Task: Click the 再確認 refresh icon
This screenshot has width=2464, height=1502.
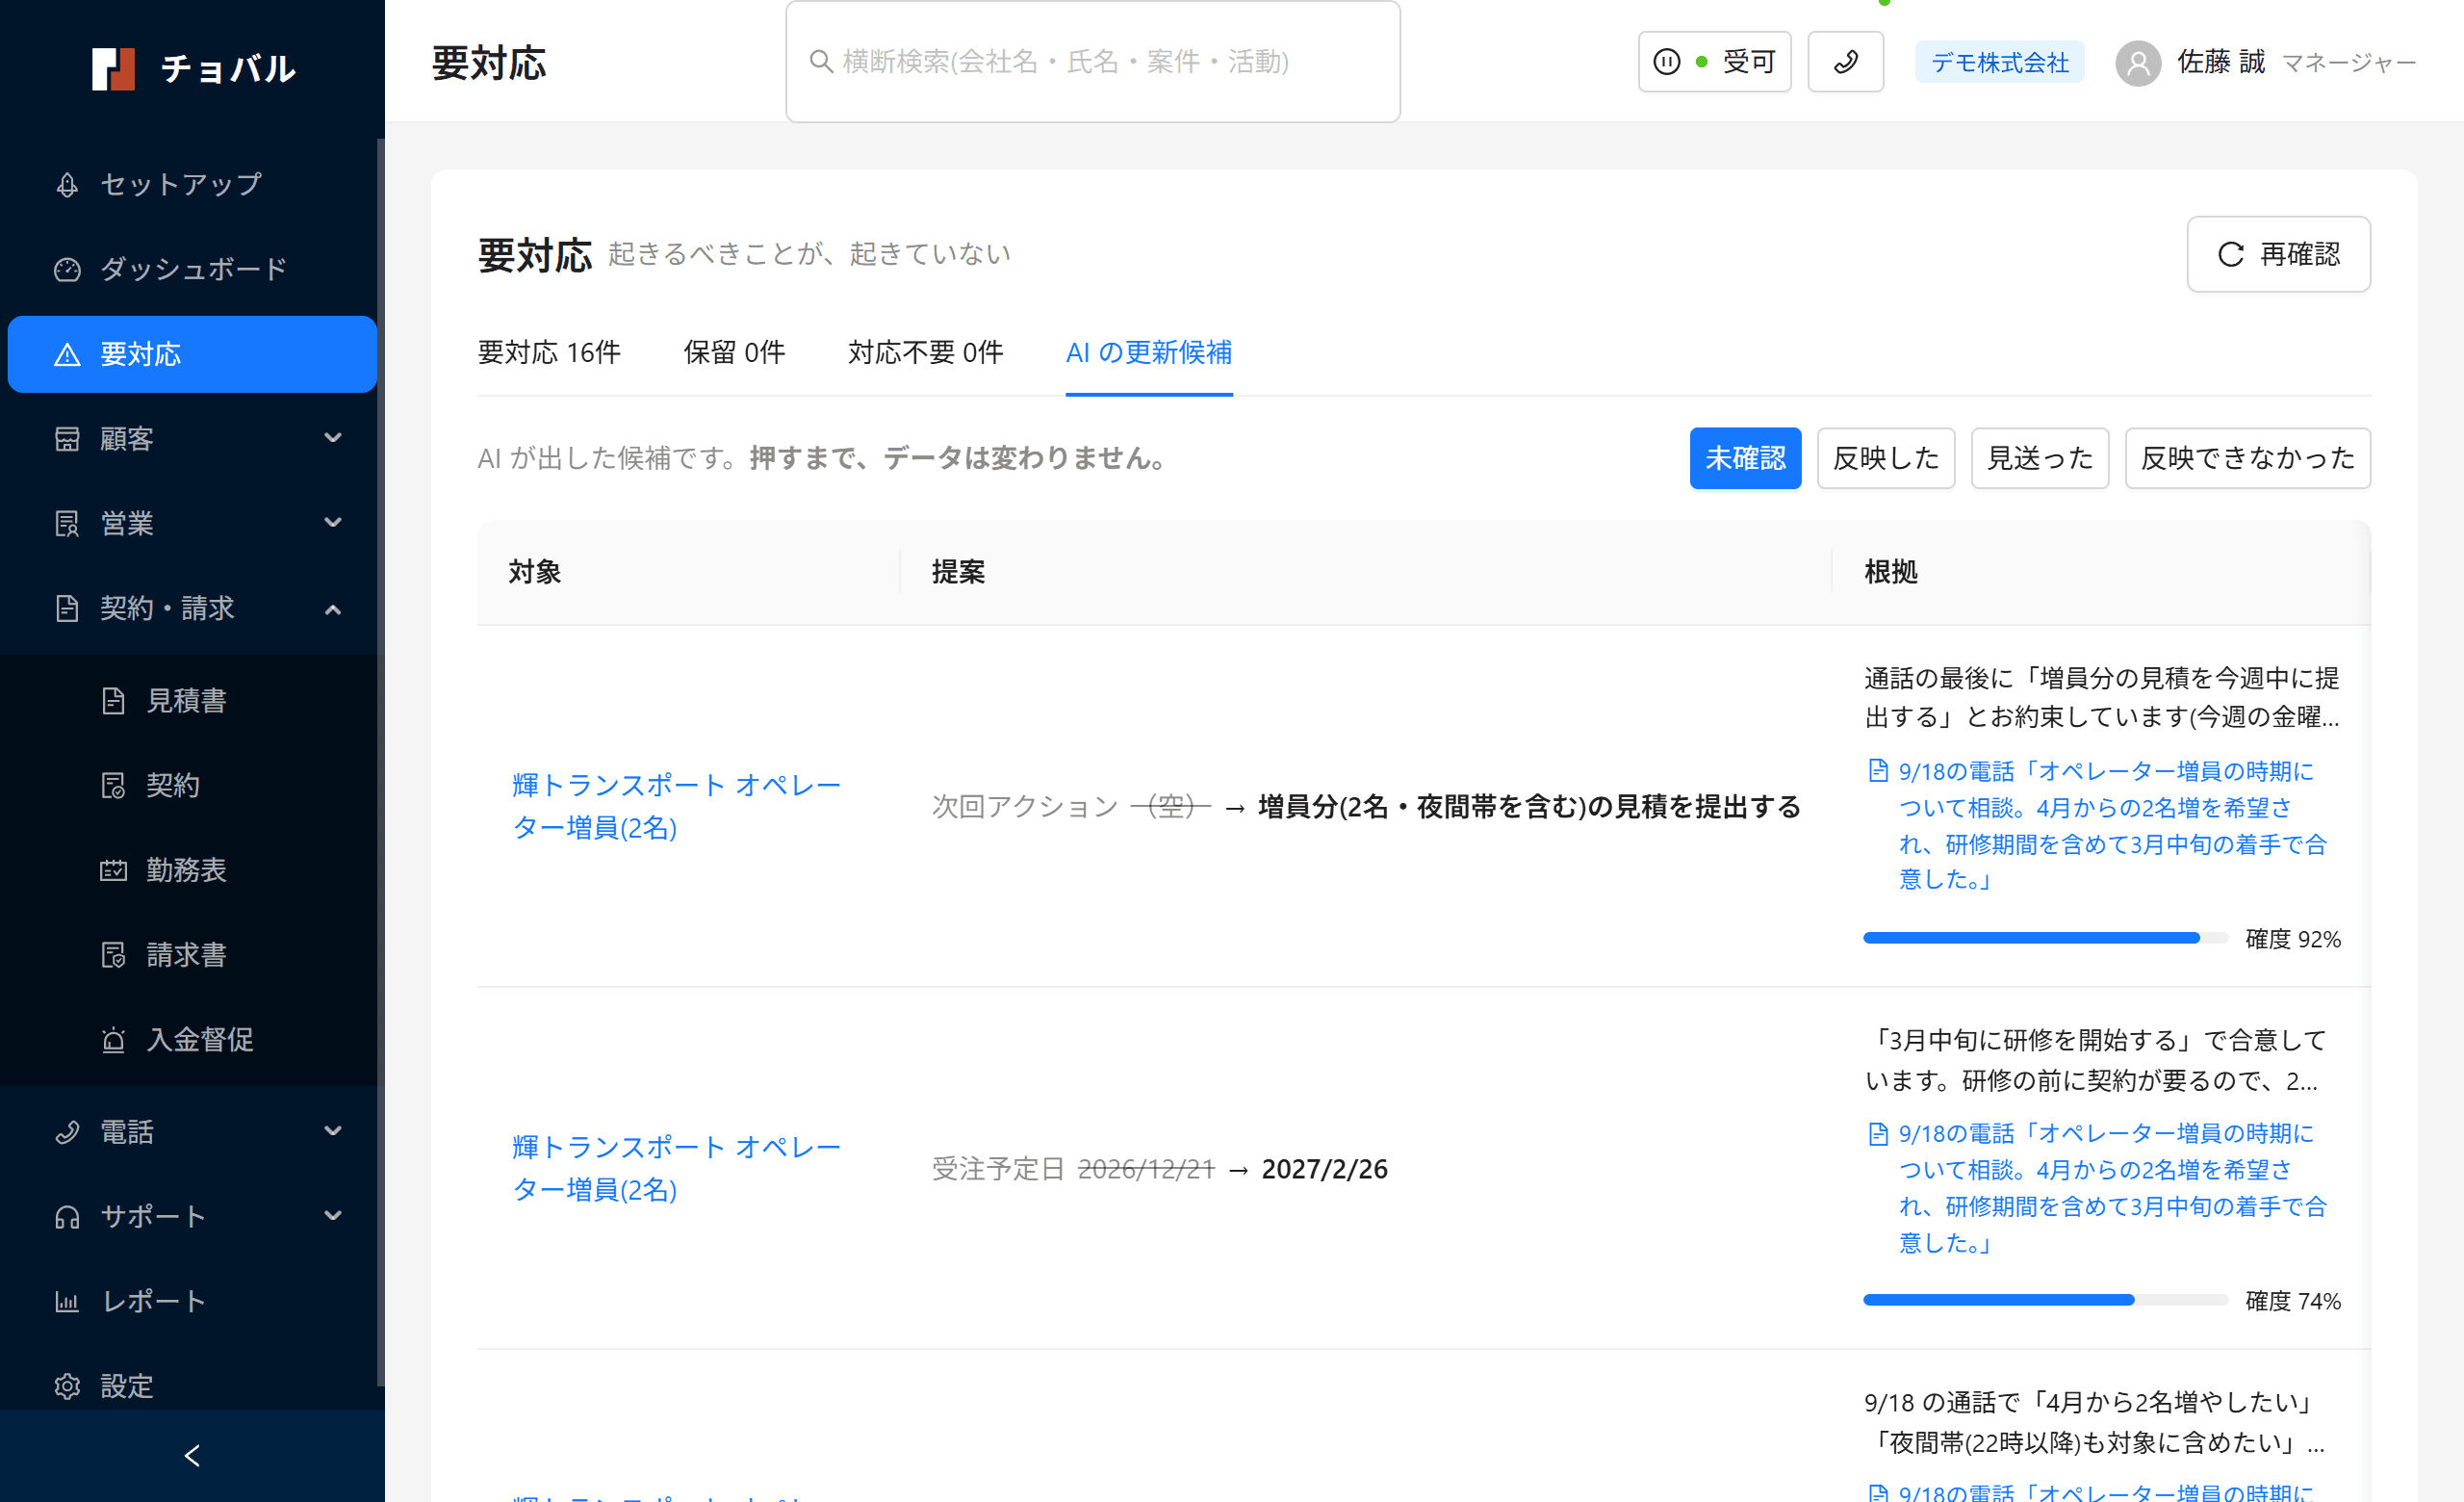Action: click(x=2231, y=255)
